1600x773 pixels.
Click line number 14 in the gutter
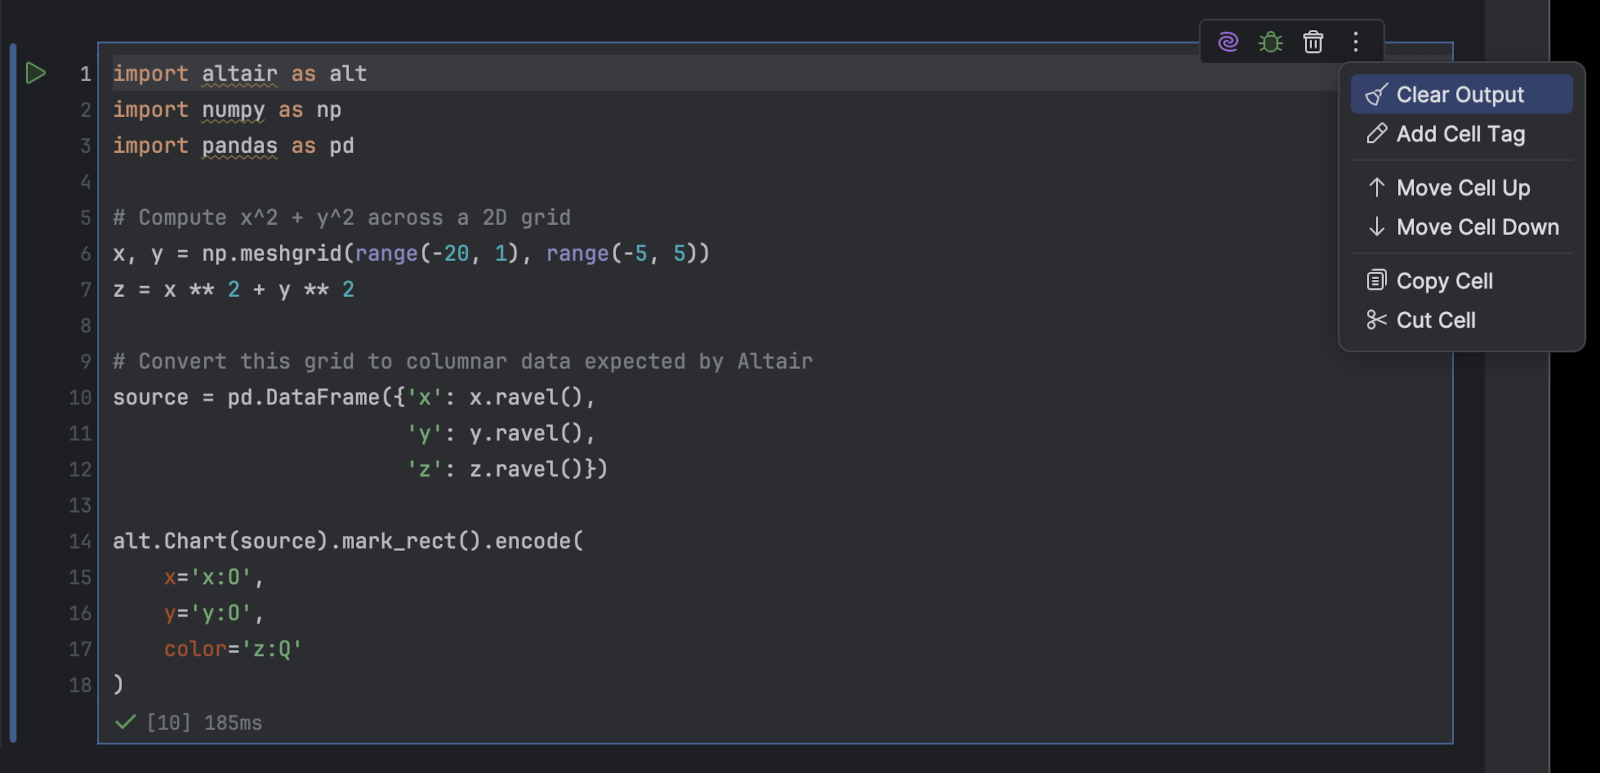80,541
